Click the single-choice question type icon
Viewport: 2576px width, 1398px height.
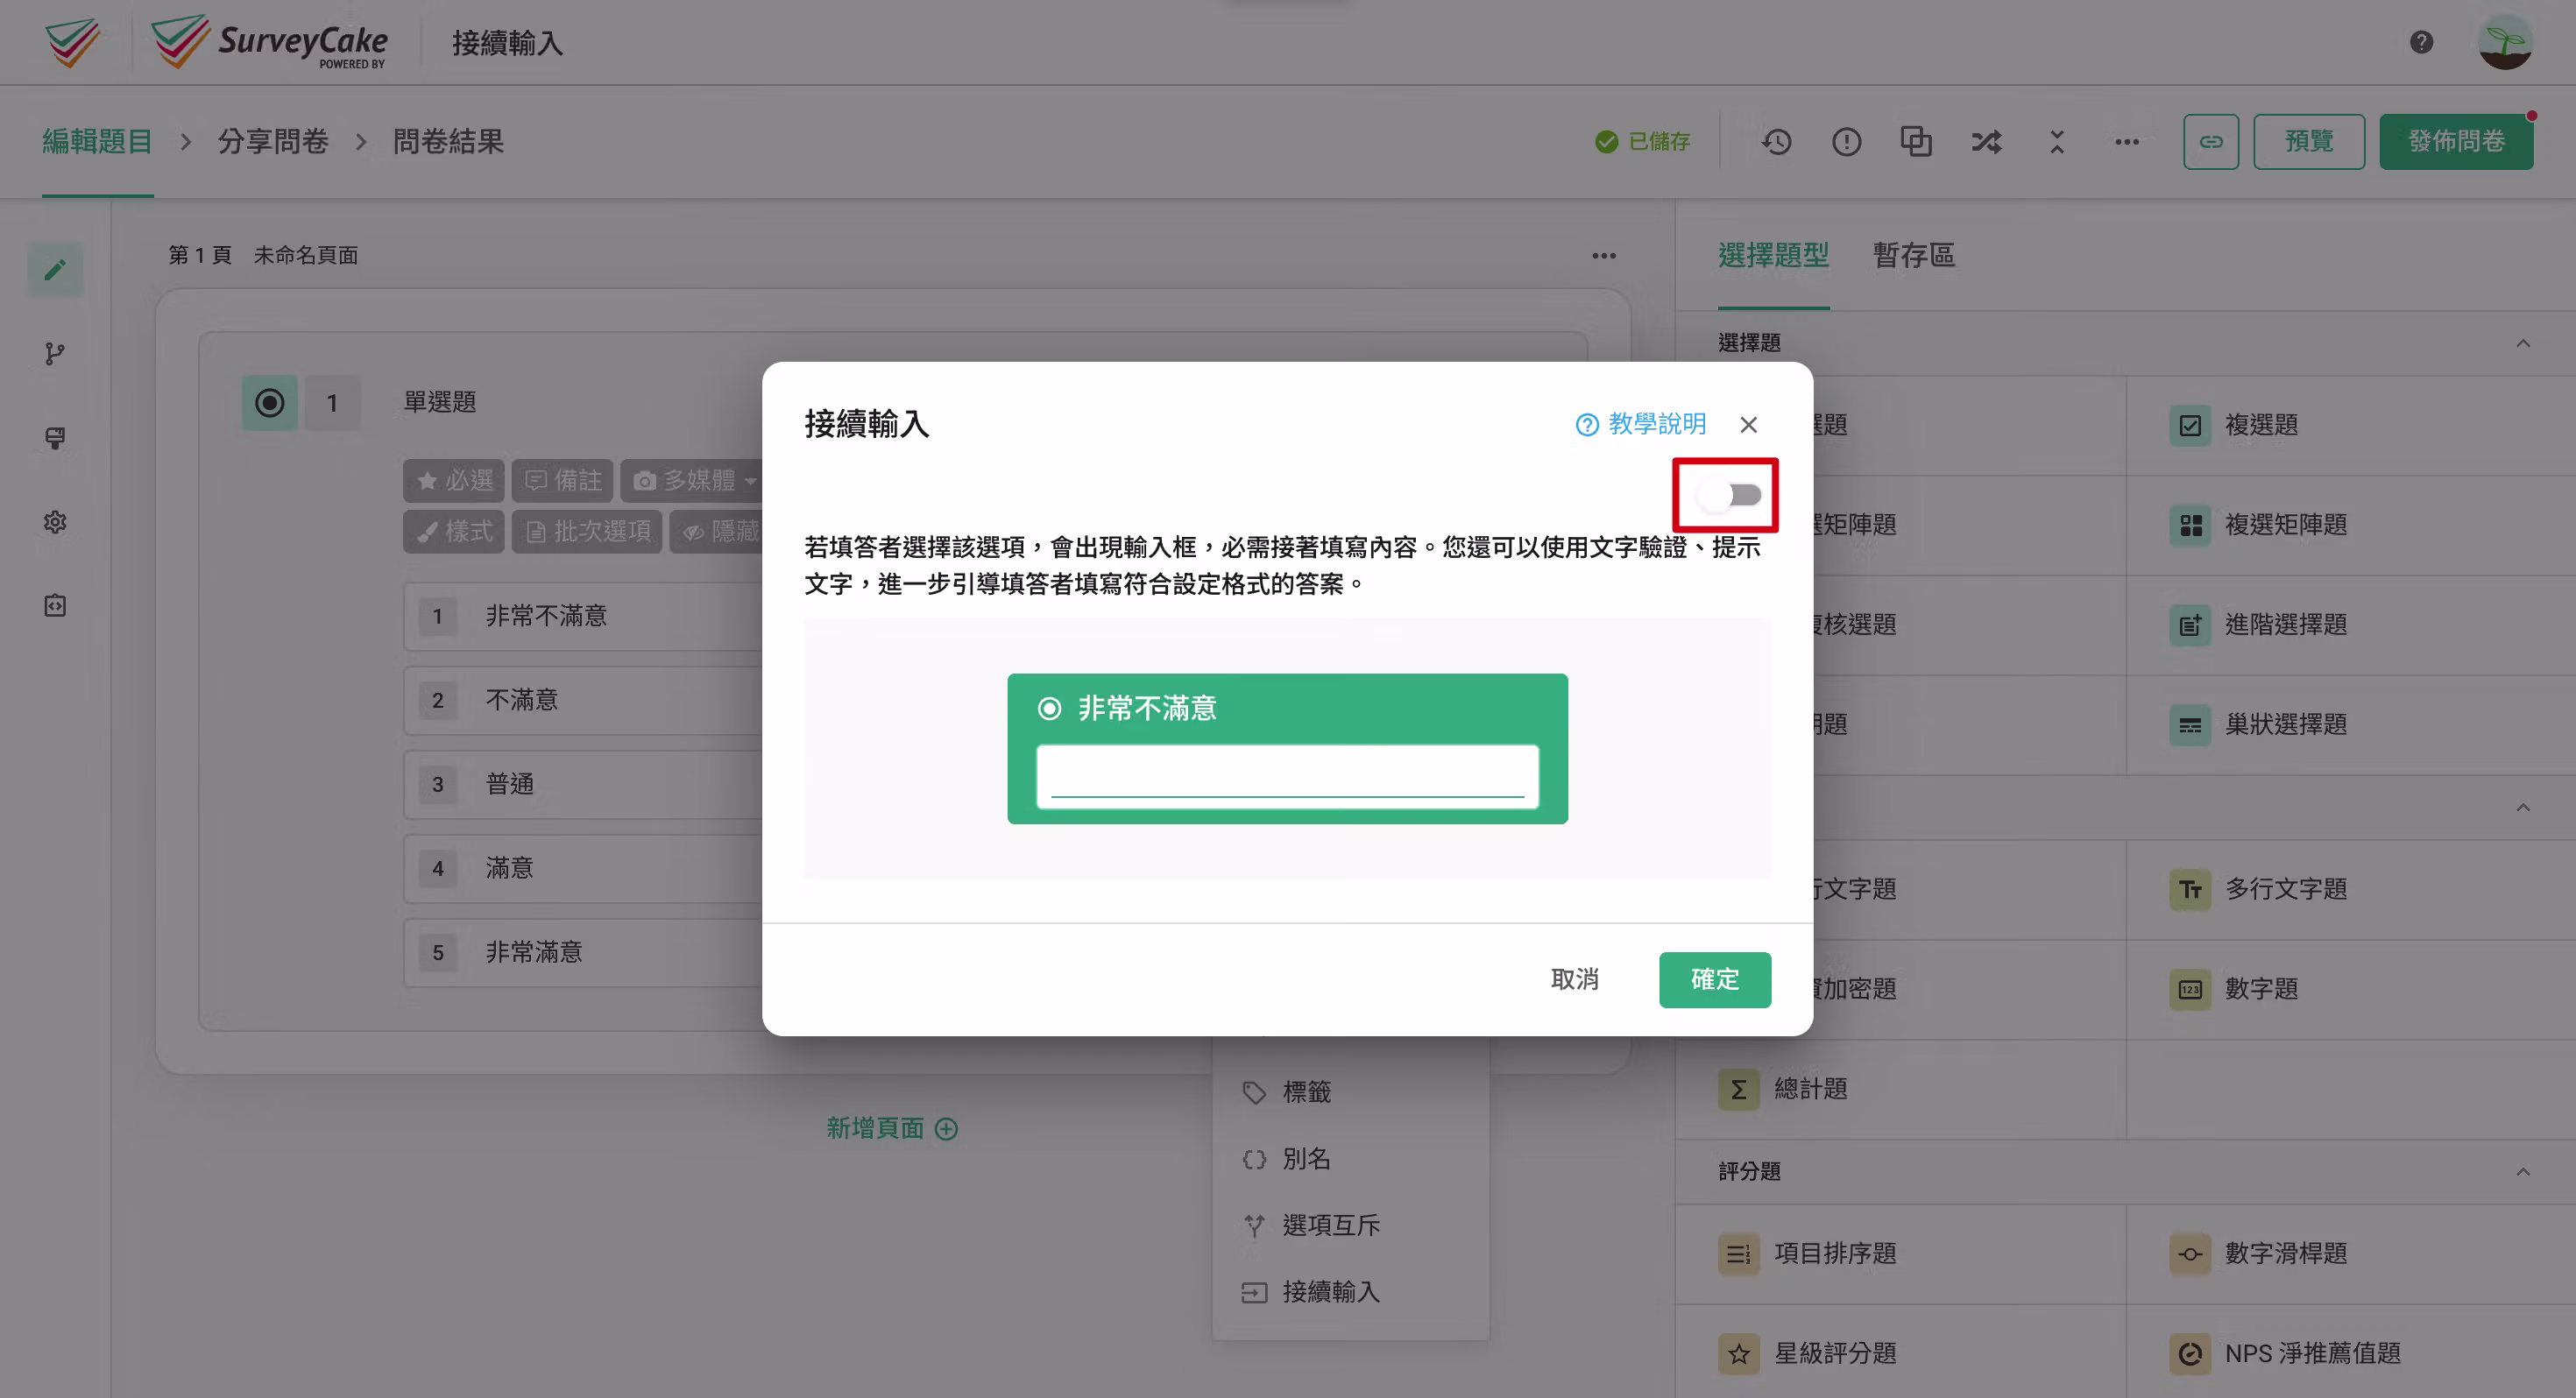point(269,403)
